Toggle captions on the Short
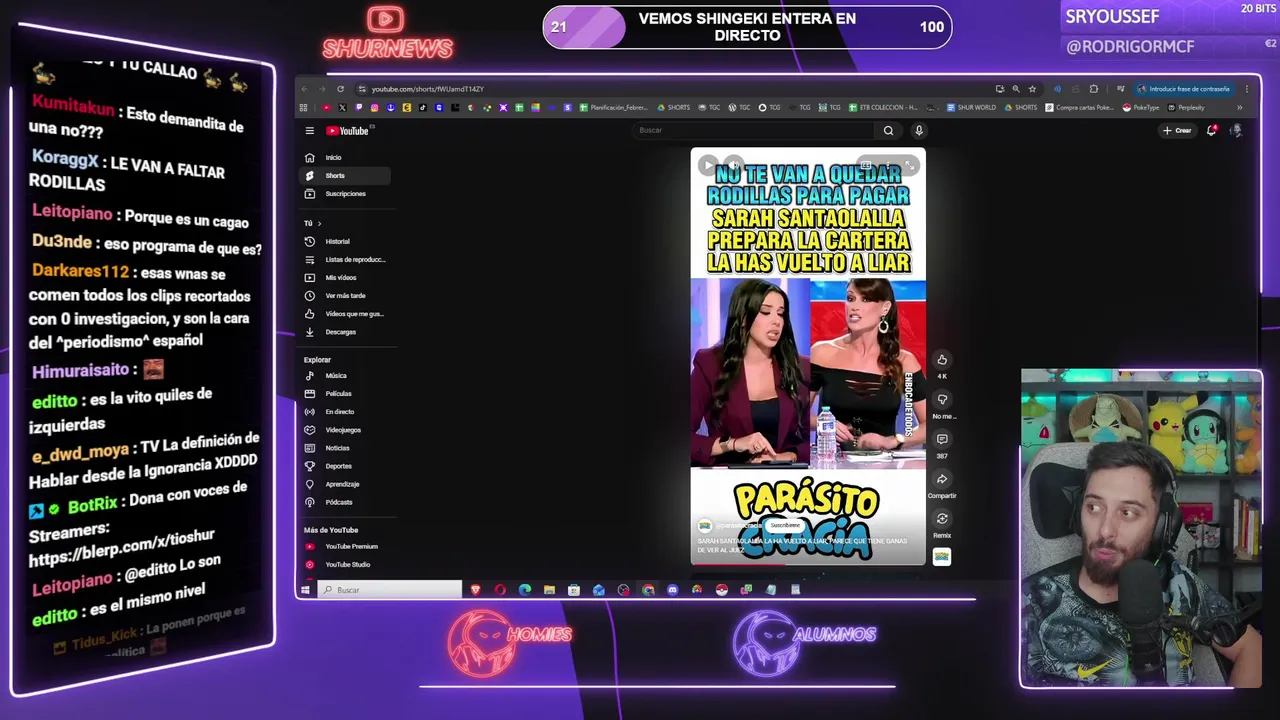 pos(866,165)
